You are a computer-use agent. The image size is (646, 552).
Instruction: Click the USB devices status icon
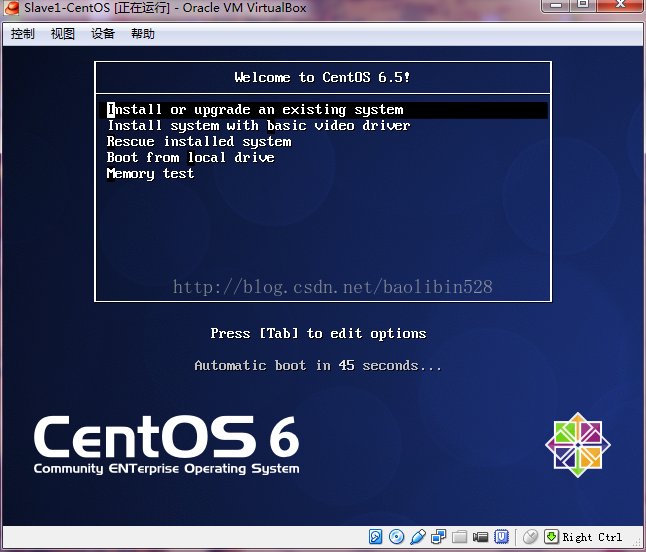tap(417, 537)
